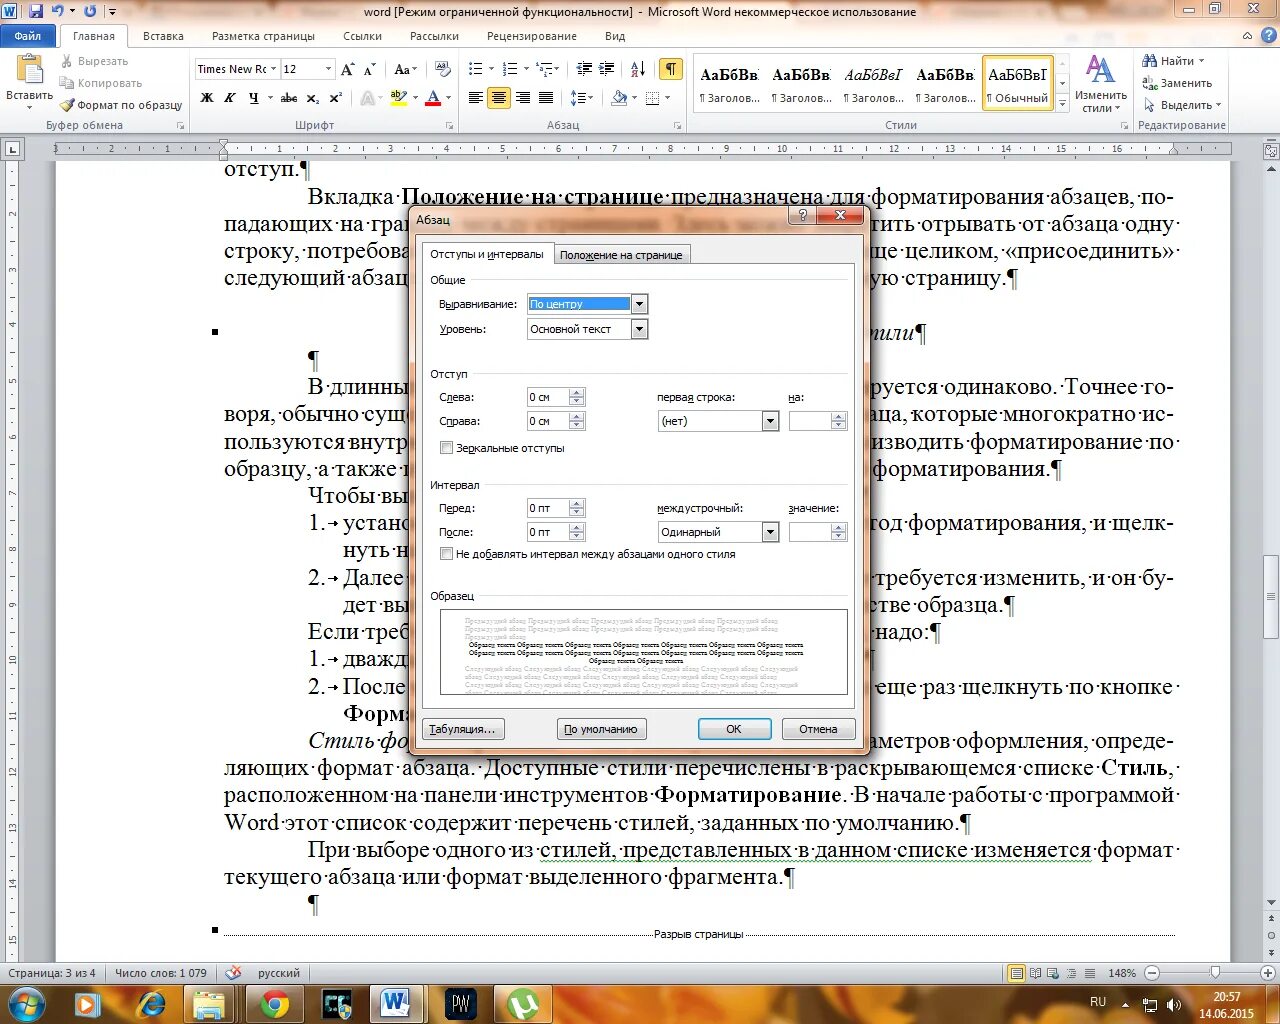Viewport: 1280px width, 1024px height.
Task: Click the zoom slider in status bar
Action: 1215,973
